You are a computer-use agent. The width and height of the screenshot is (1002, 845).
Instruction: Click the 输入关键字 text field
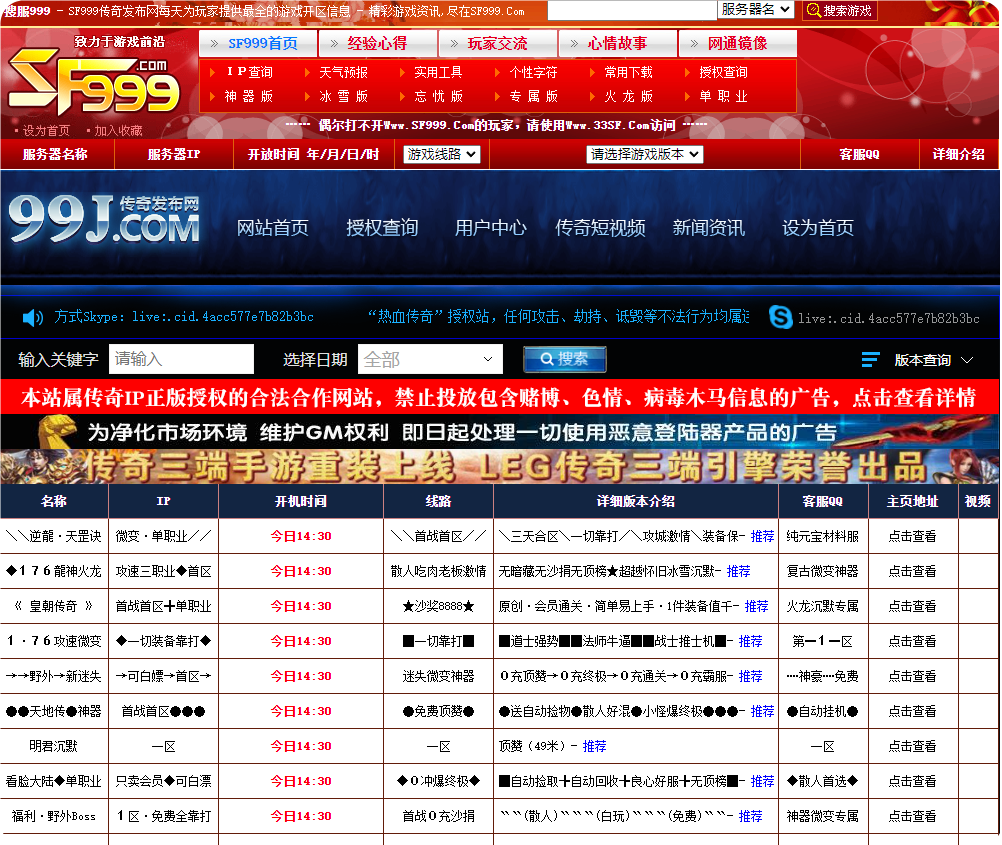coord(181,359)
